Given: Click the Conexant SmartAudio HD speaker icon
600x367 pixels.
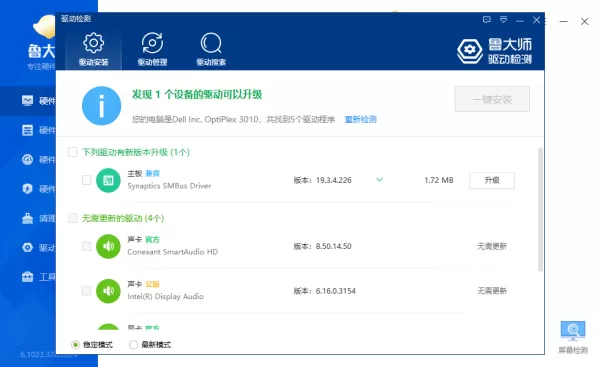Looking at the screenshot, I should pyautogui.click(x=108, y=246).
